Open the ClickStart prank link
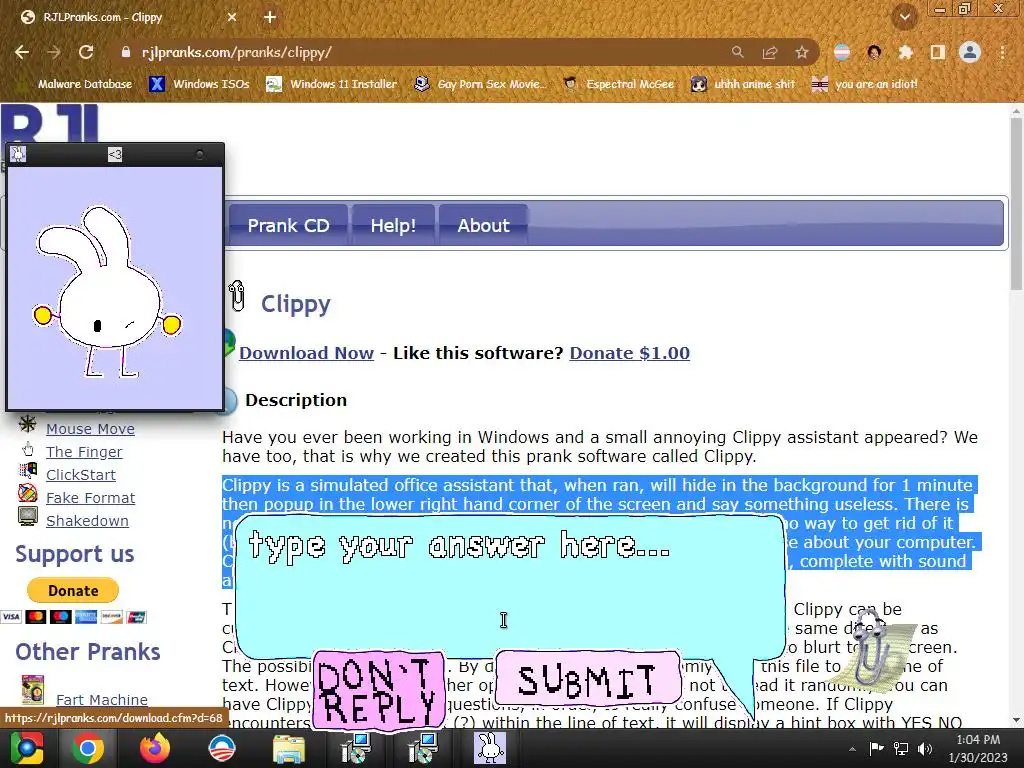The width and height of the screenshot is (1024, 768). click(x=81, y=475)
